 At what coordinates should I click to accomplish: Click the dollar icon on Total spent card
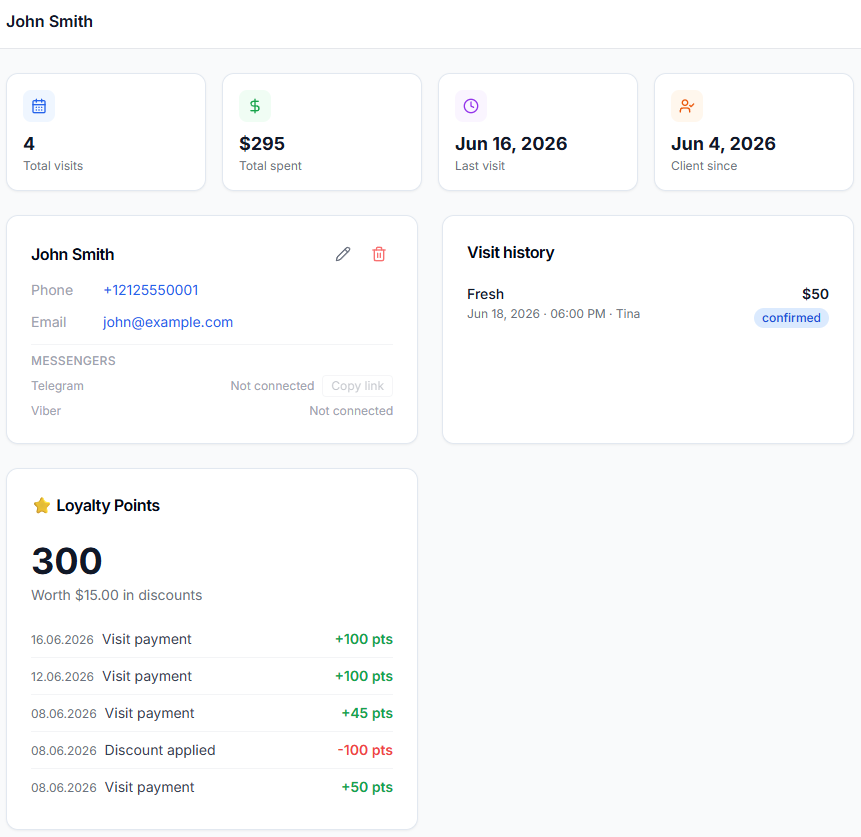tap(255, 106)
